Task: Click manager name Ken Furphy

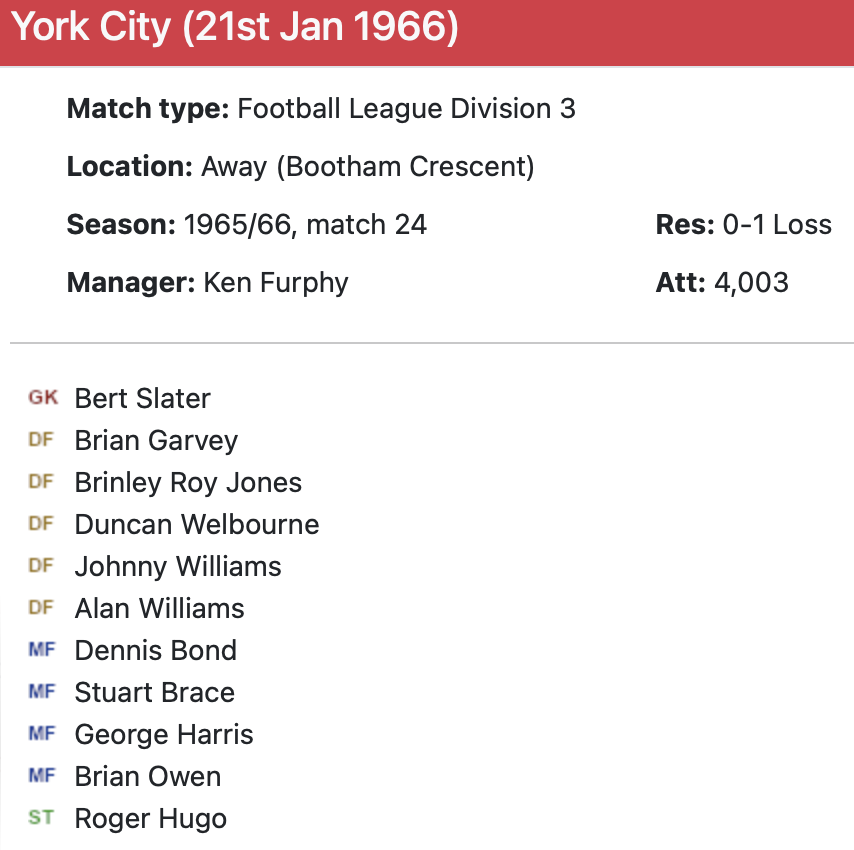Action: 275,282
